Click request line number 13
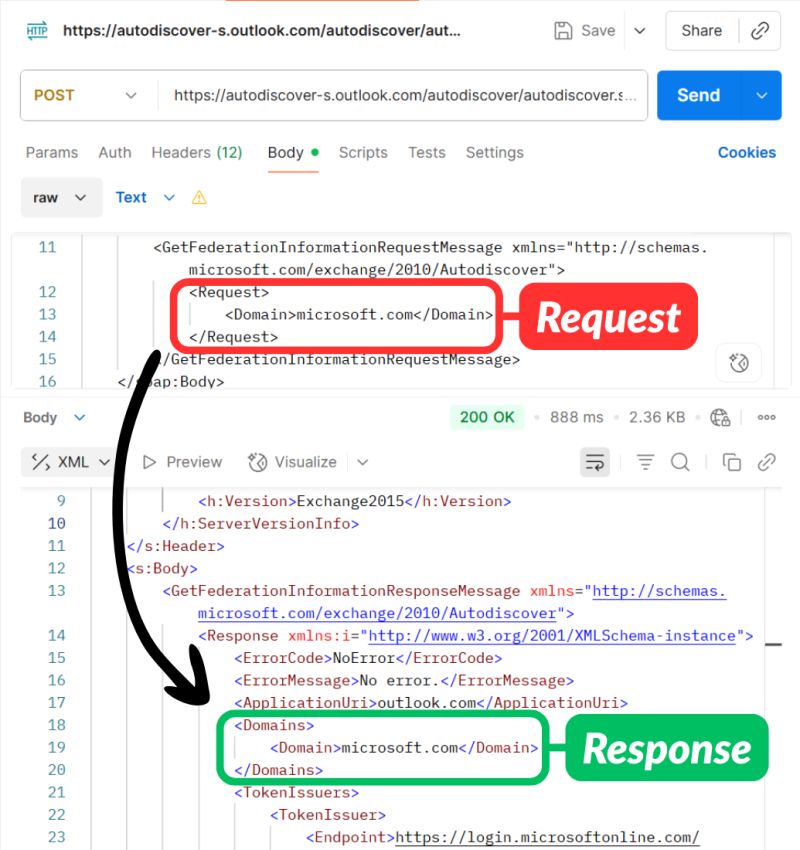The height and width of the screenshot is (850, 800). click(47, 314)
